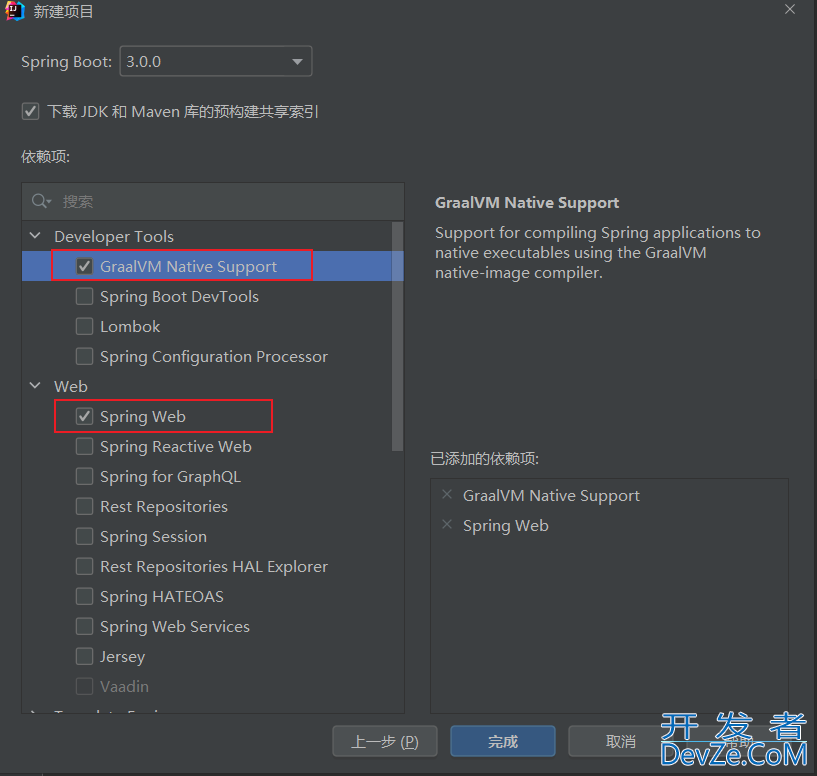Image resolution: width=817 pixels, height=776 pixels.
Task: Remove Spring Web from added dependencies
Action: click(447, 524)
